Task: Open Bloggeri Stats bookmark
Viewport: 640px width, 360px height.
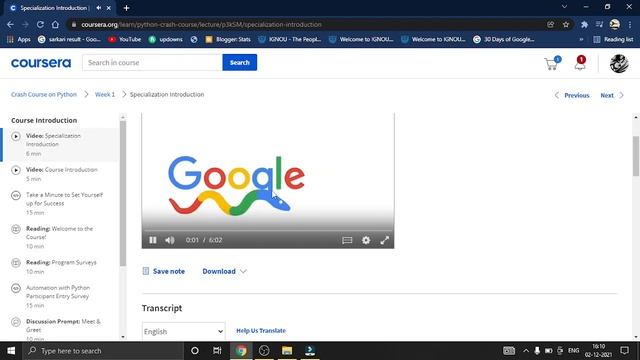Action: pos(228,39)
